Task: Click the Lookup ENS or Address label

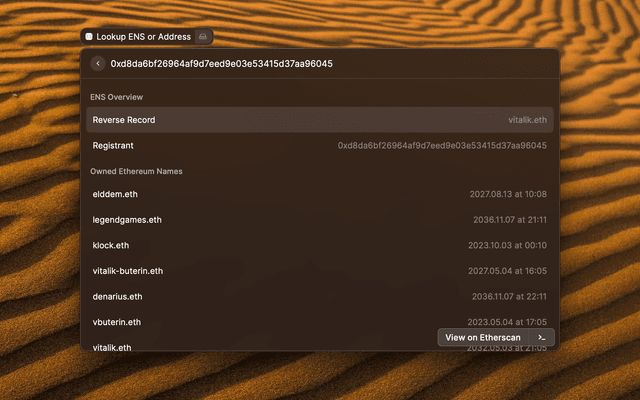Action: 143,36
